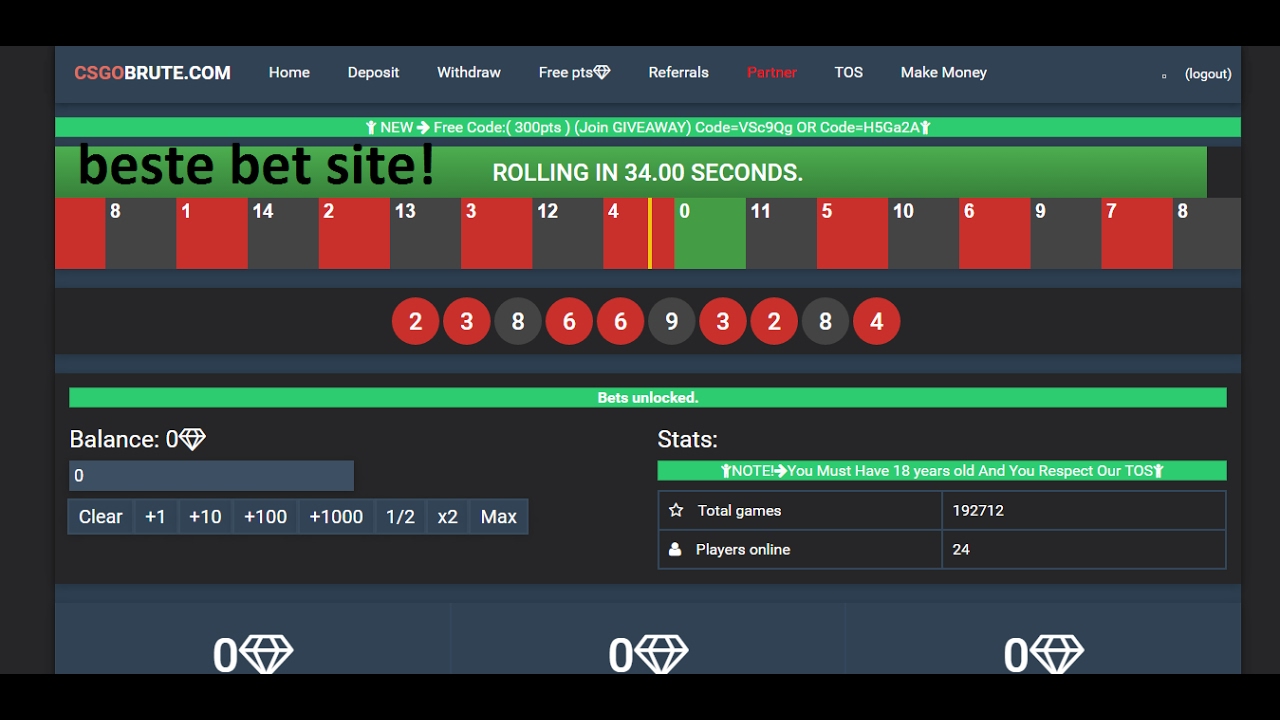The image size is (1280, 720).
Task: Click the logout link
Action: tap(1208, 74)
